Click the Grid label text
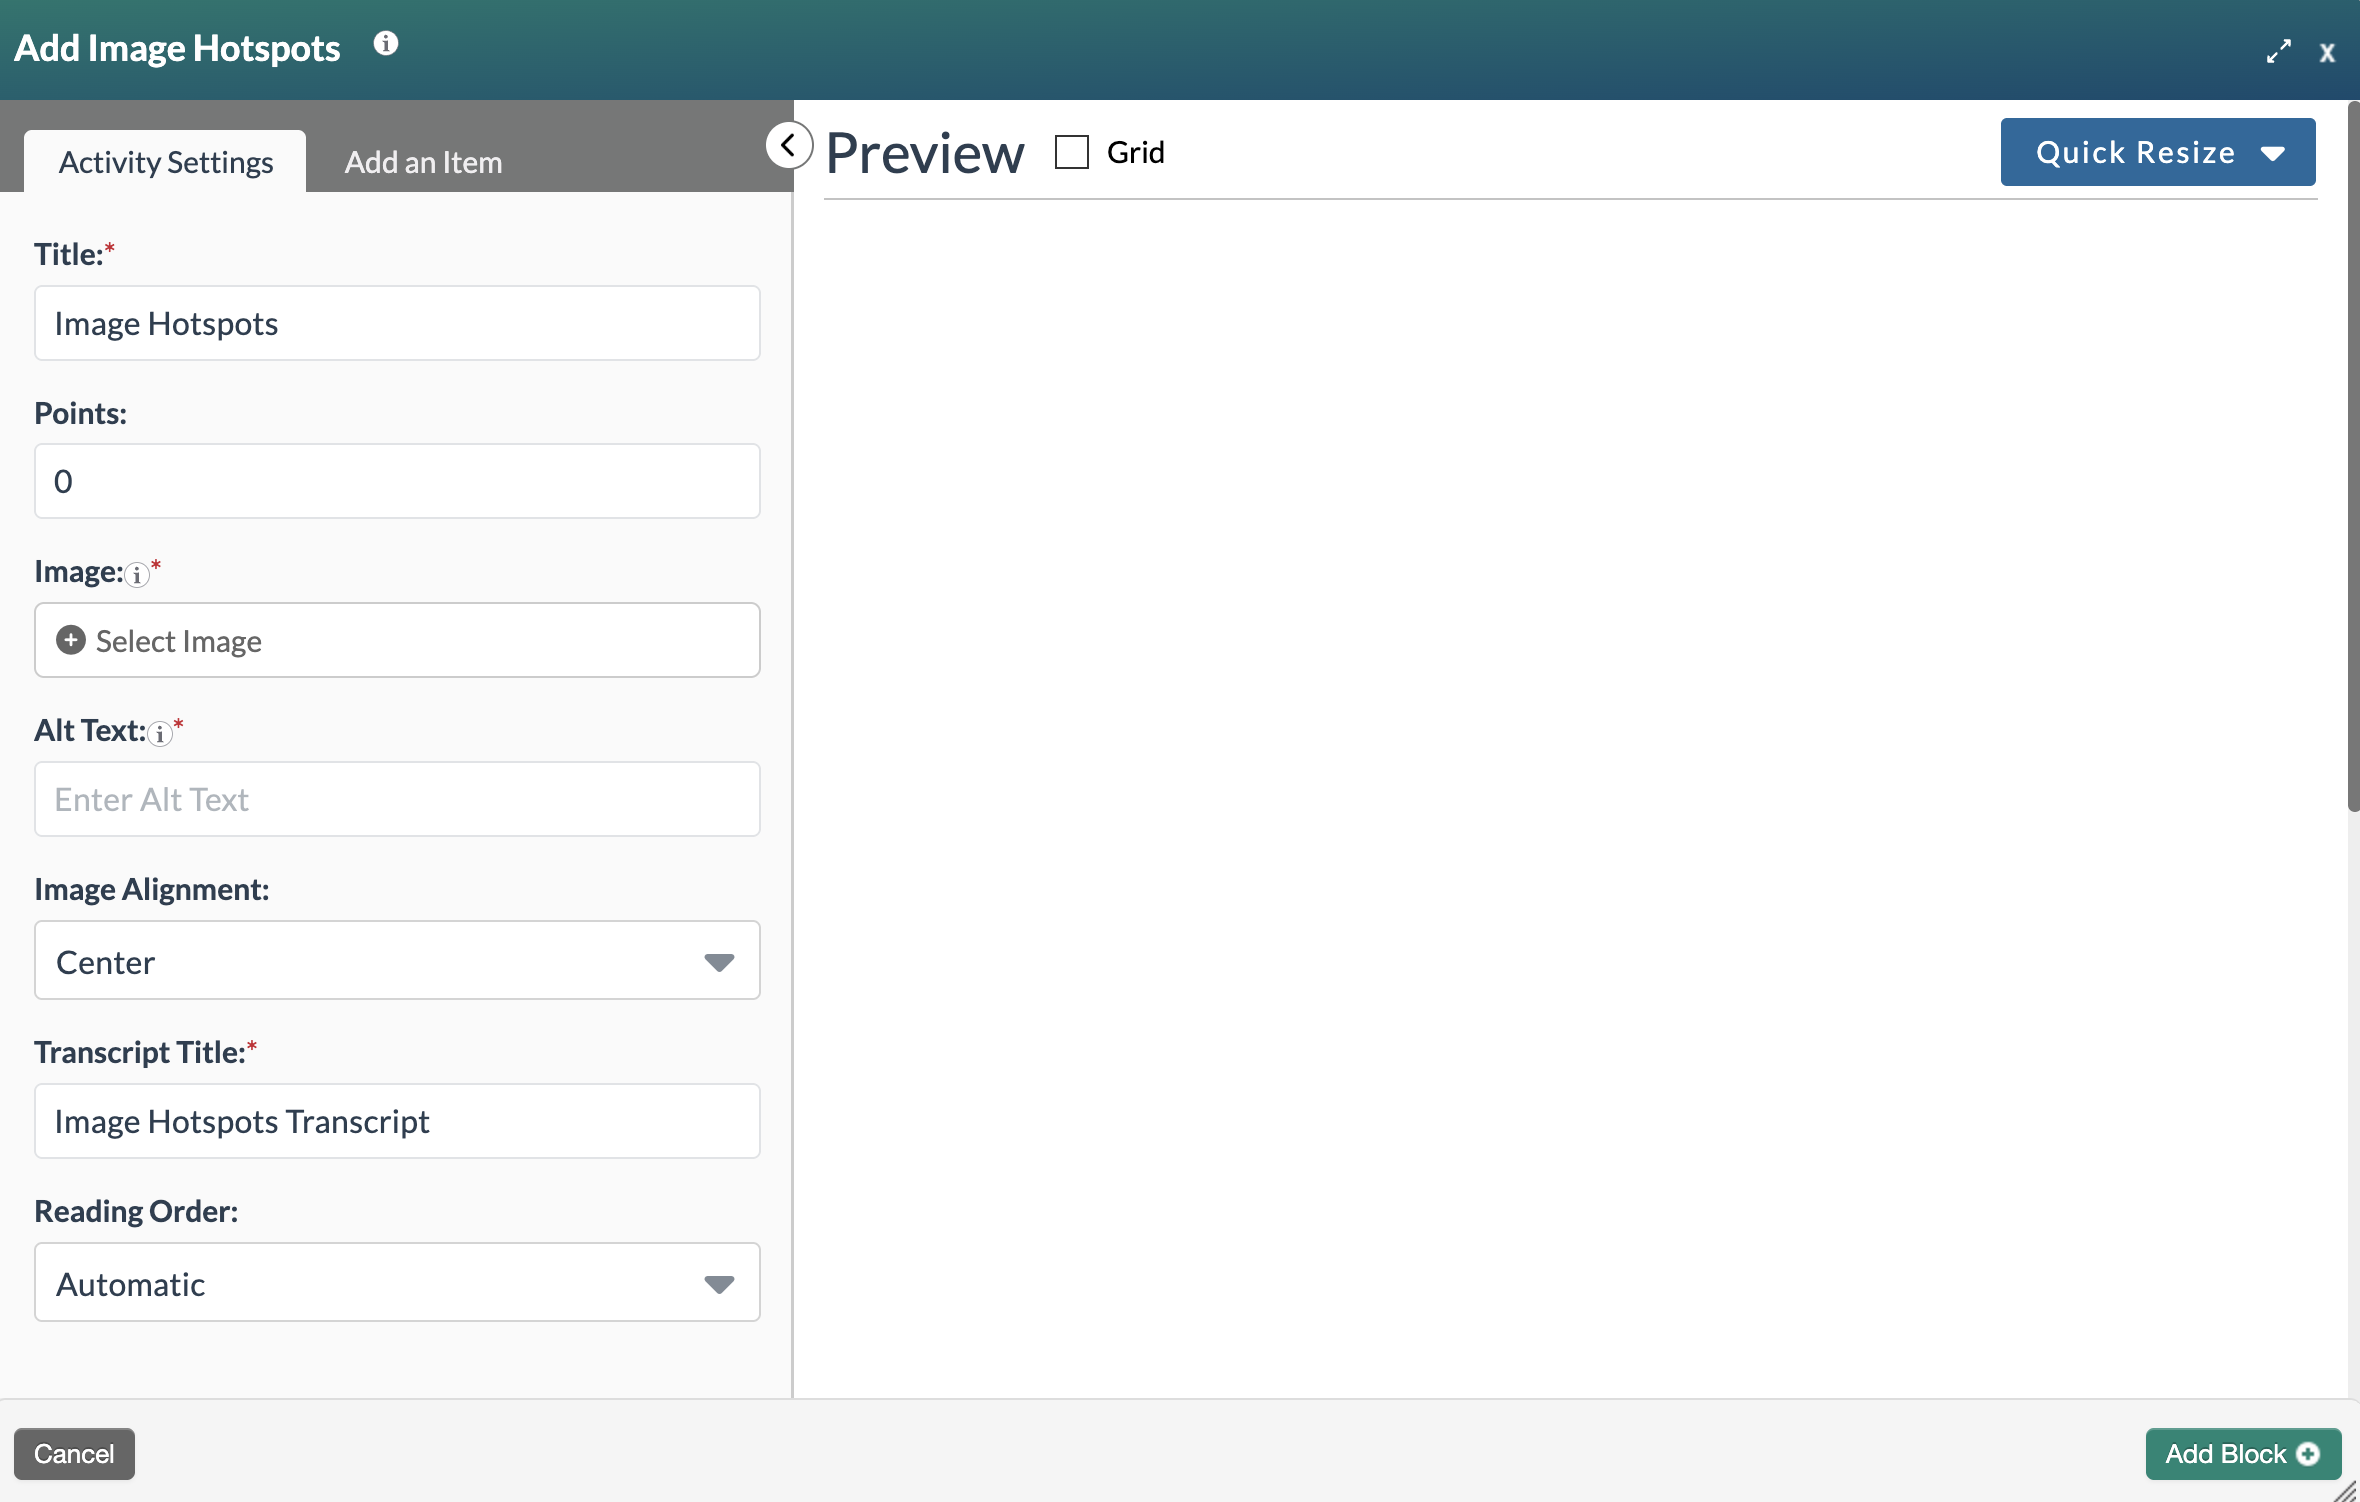The width and height of the screenshot is (2360, 1502). 1135,152
